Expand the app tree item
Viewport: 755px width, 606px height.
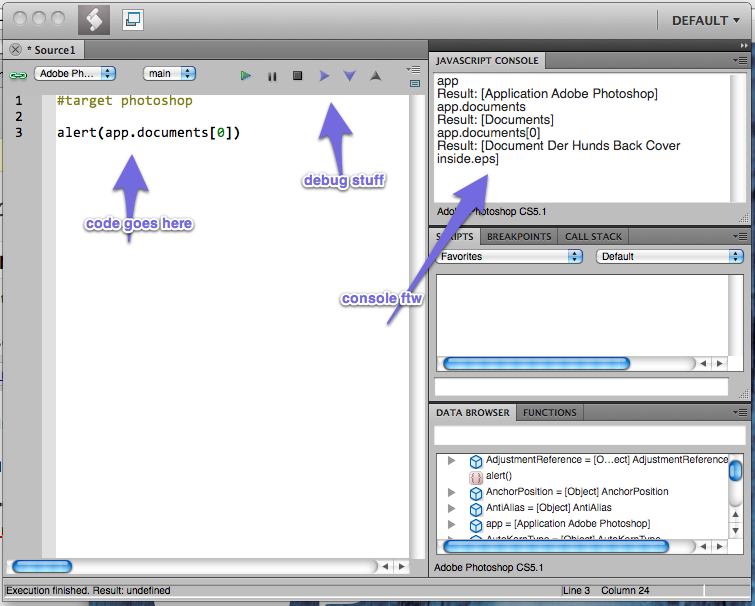[451, 524]
